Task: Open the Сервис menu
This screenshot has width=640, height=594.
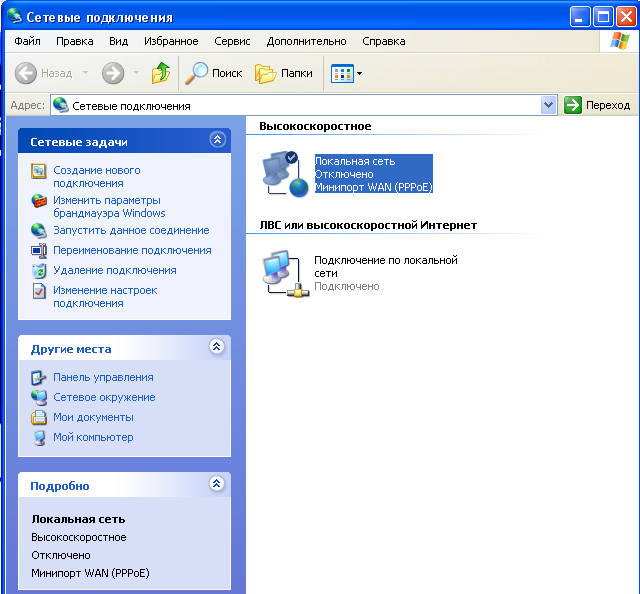Action: [x=232, y=41]
